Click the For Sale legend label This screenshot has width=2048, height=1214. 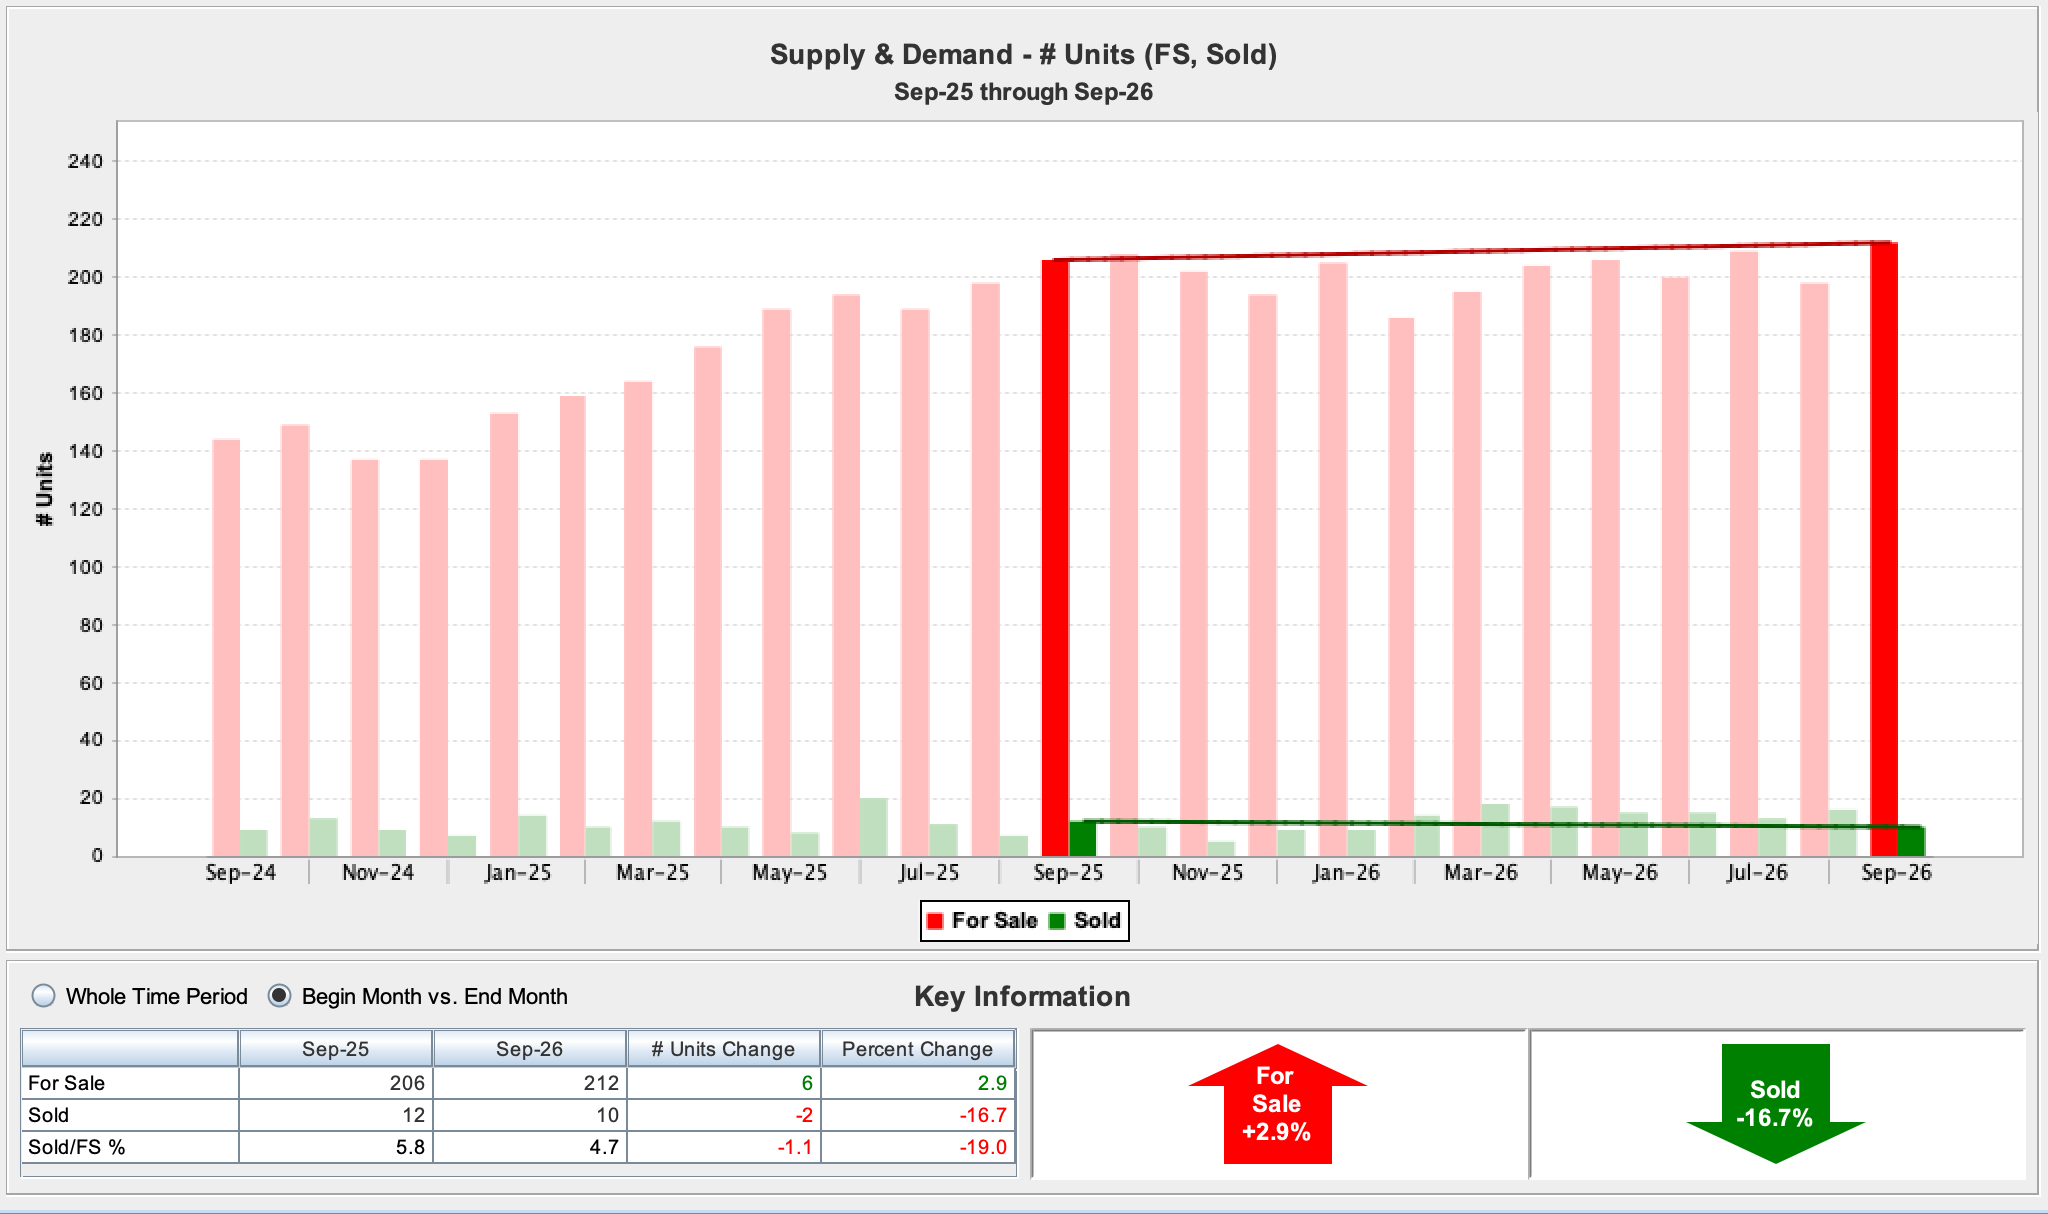point(994,921)
